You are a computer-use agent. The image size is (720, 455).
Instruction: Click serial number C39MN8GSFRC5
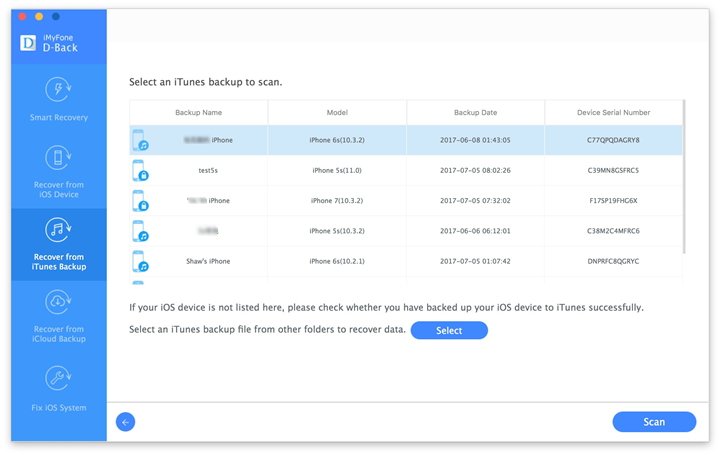(613, 170)
